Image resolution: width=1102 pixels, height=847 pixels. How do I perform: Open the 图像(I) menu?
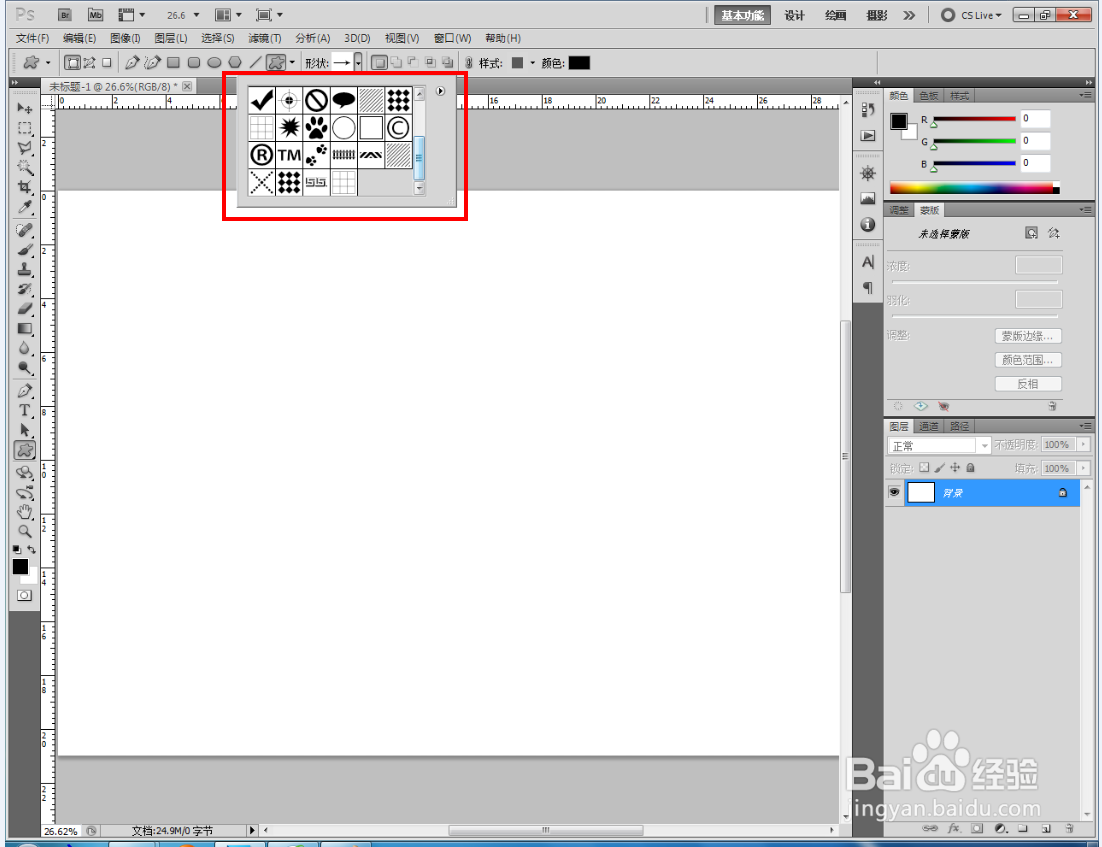point(125,38)
